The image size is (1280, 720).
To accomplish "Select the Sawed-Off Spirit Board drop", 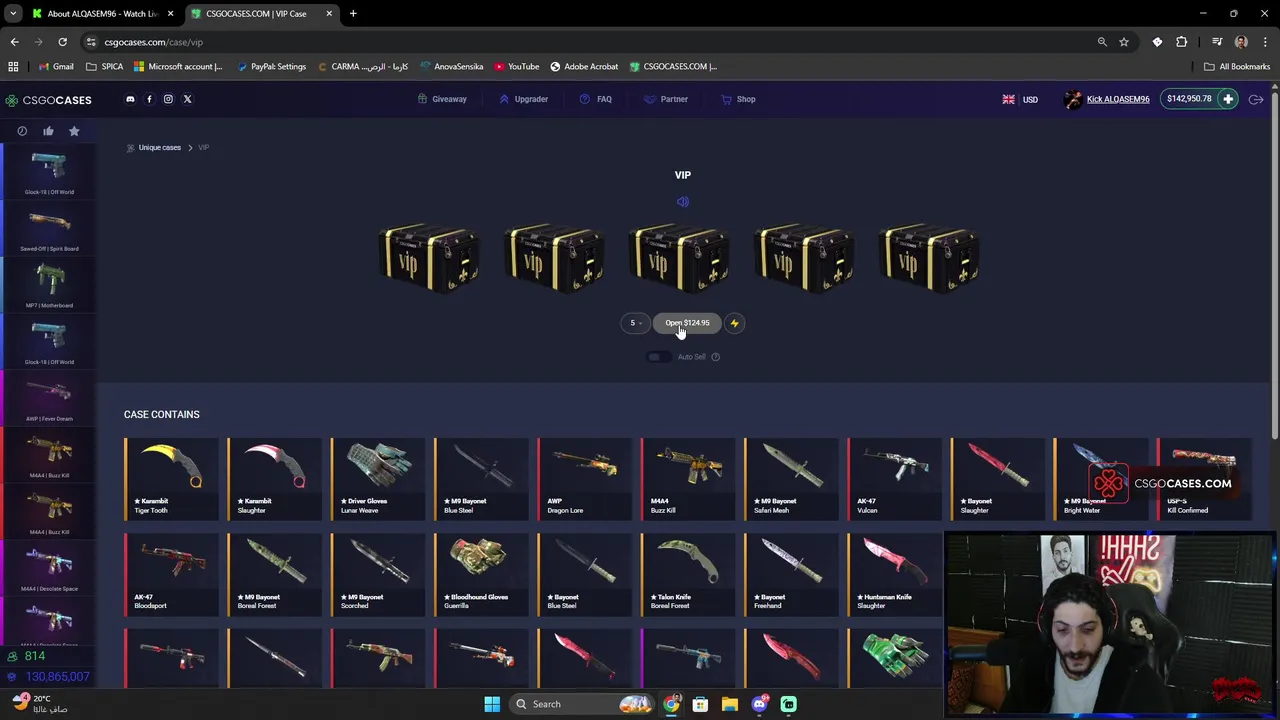I will tap(49, 228).
